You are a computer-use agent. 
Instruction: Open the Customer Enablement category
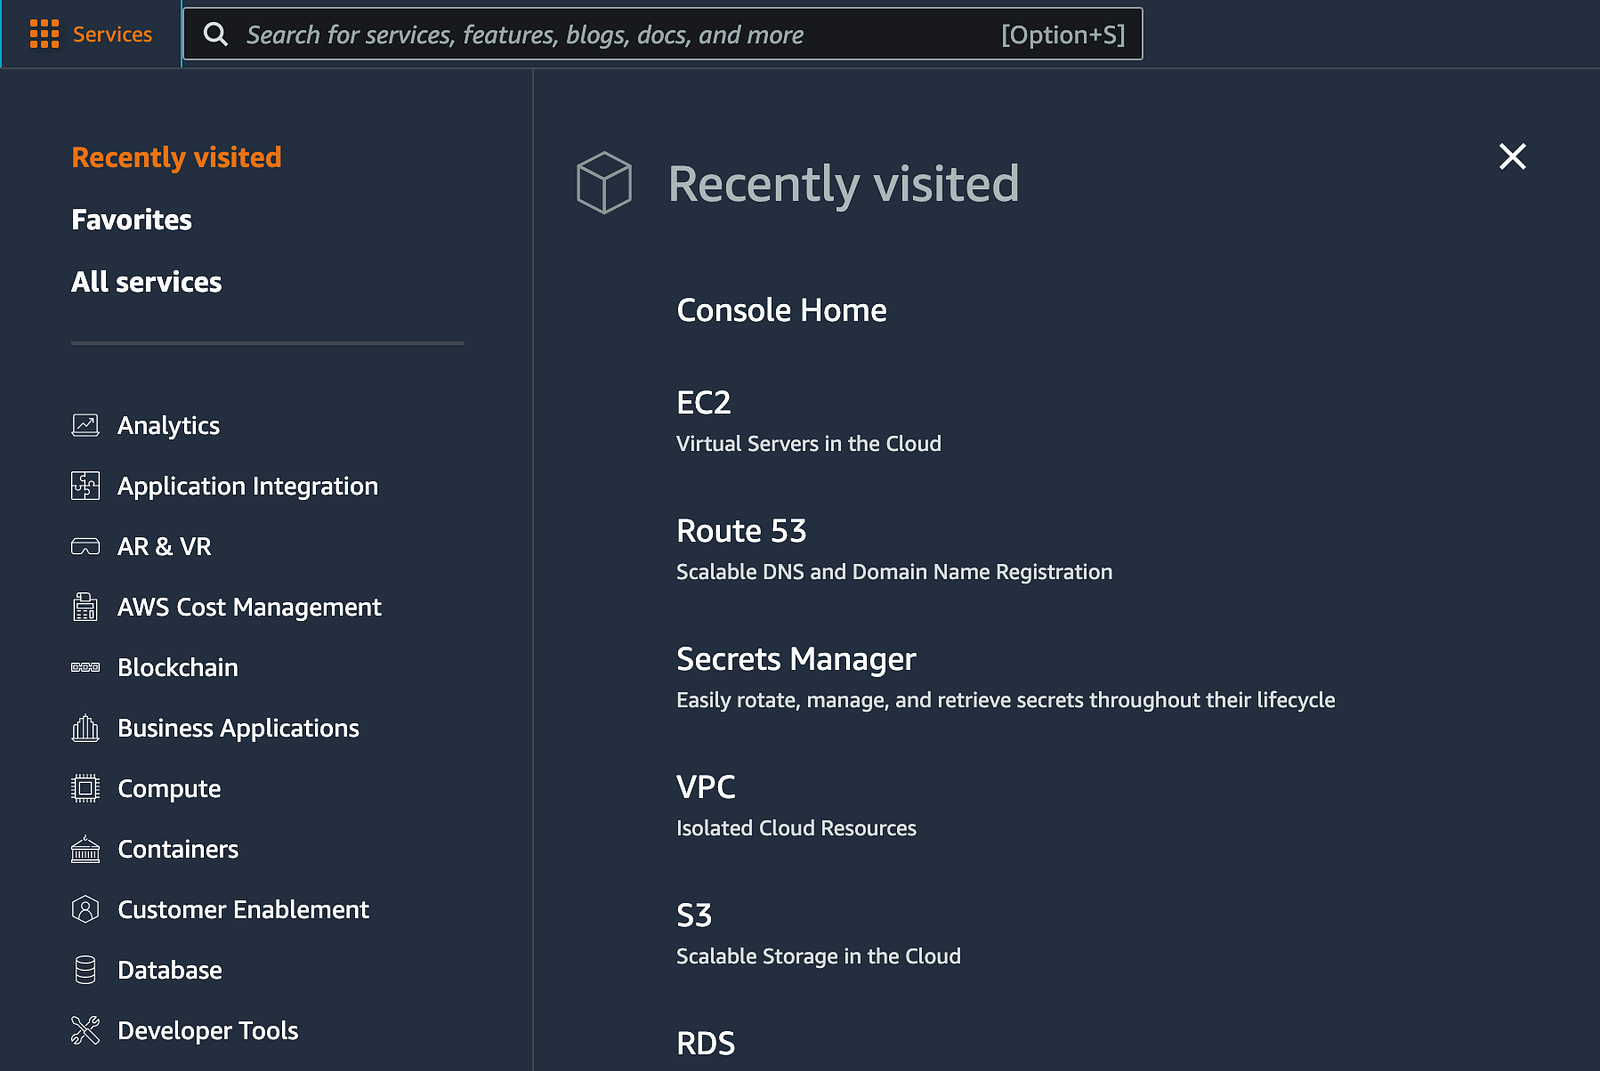(x=244, y=910)
